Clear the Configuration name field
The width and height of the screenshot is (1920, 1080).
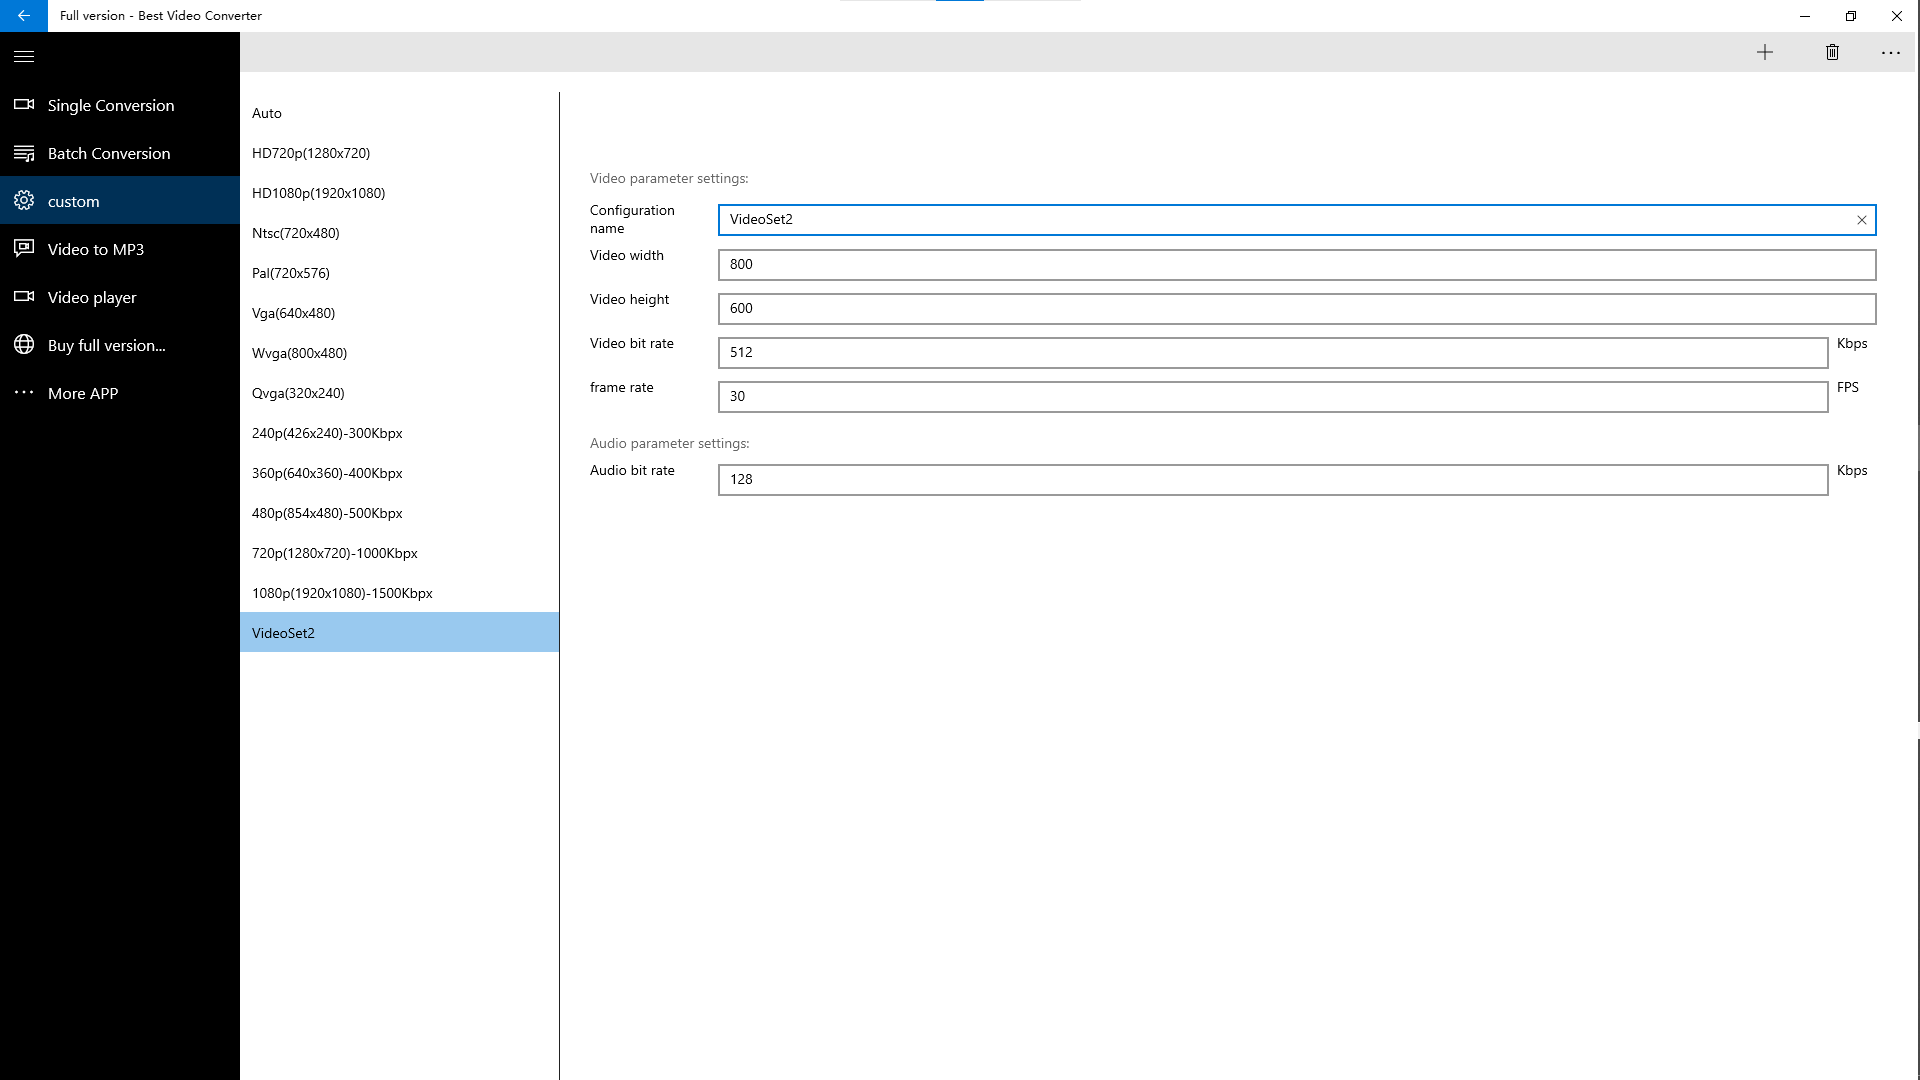[1862, 220]
